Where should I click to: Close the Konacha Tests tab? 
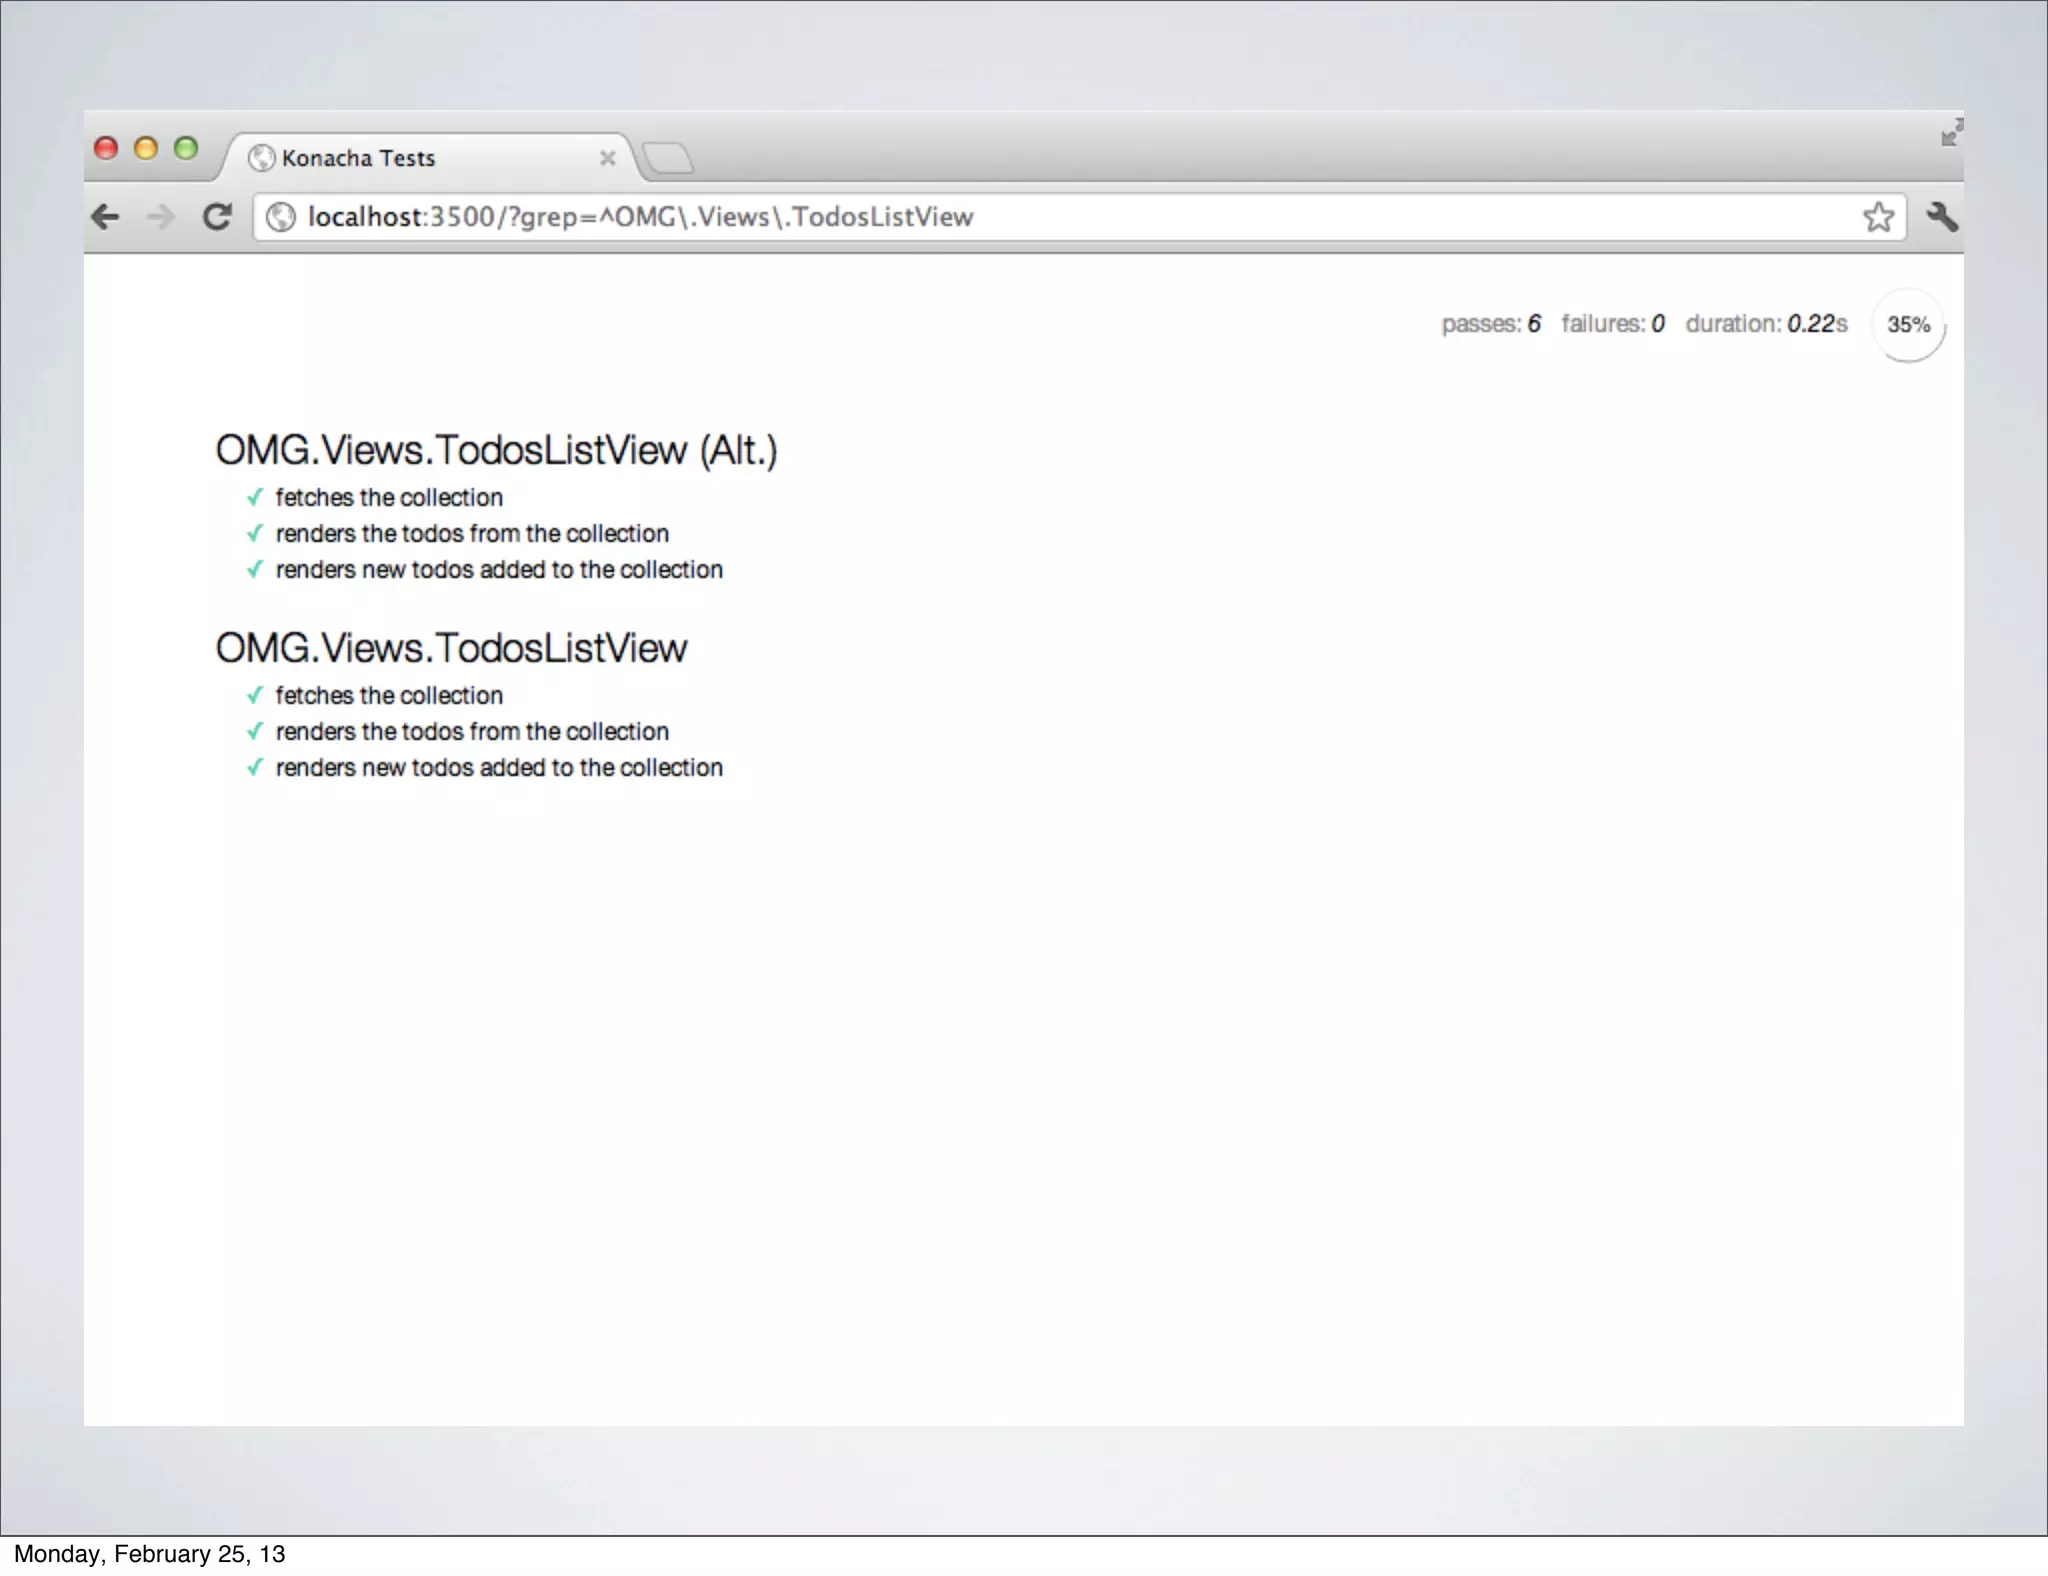click(x=607, y=158)
